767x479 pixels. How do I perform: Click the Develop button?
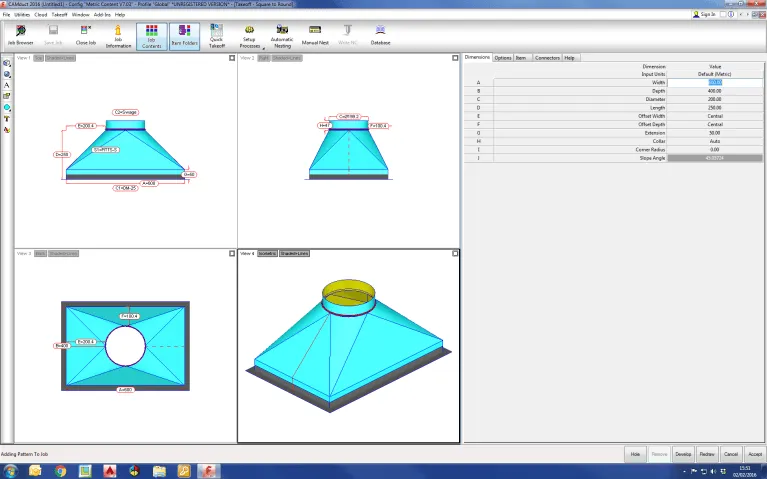(x=683, y=454)
